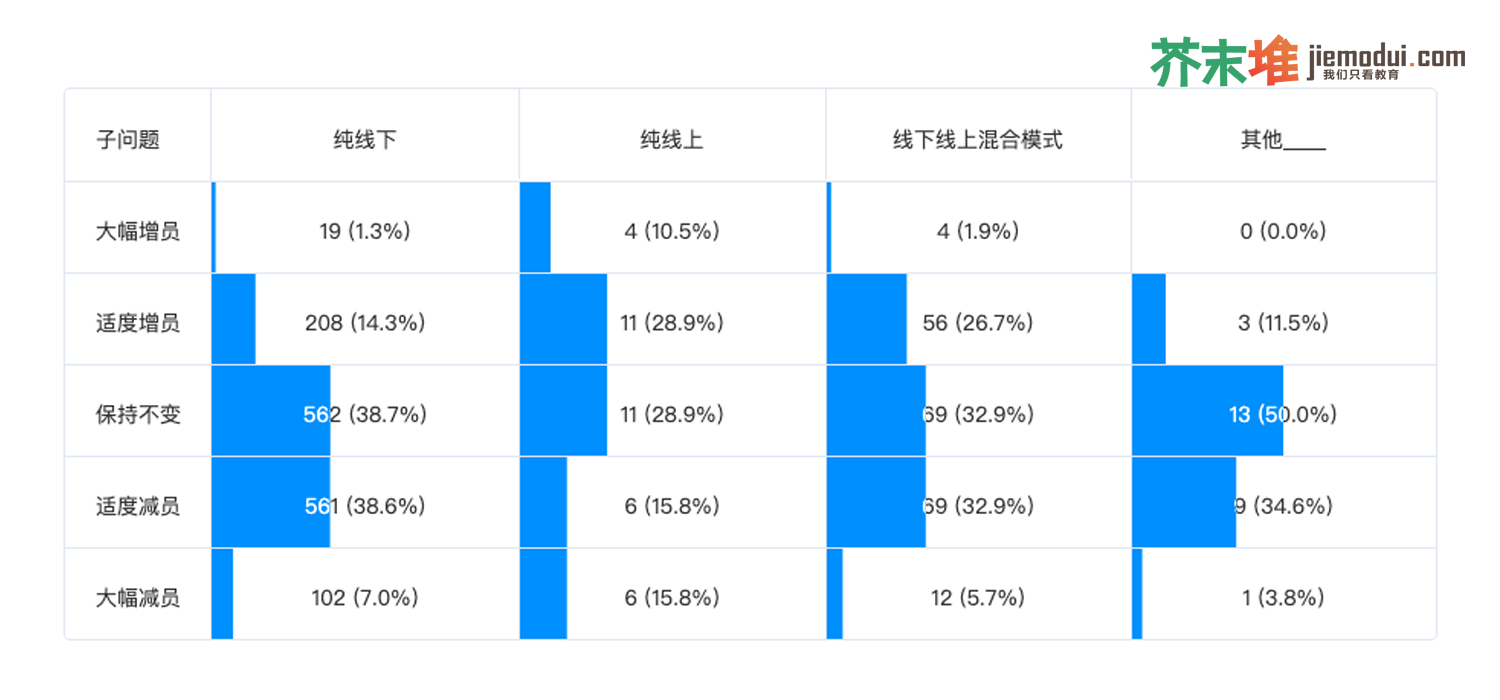
Task: Click the 纯线上 column header
Action: tap(672, 140)
